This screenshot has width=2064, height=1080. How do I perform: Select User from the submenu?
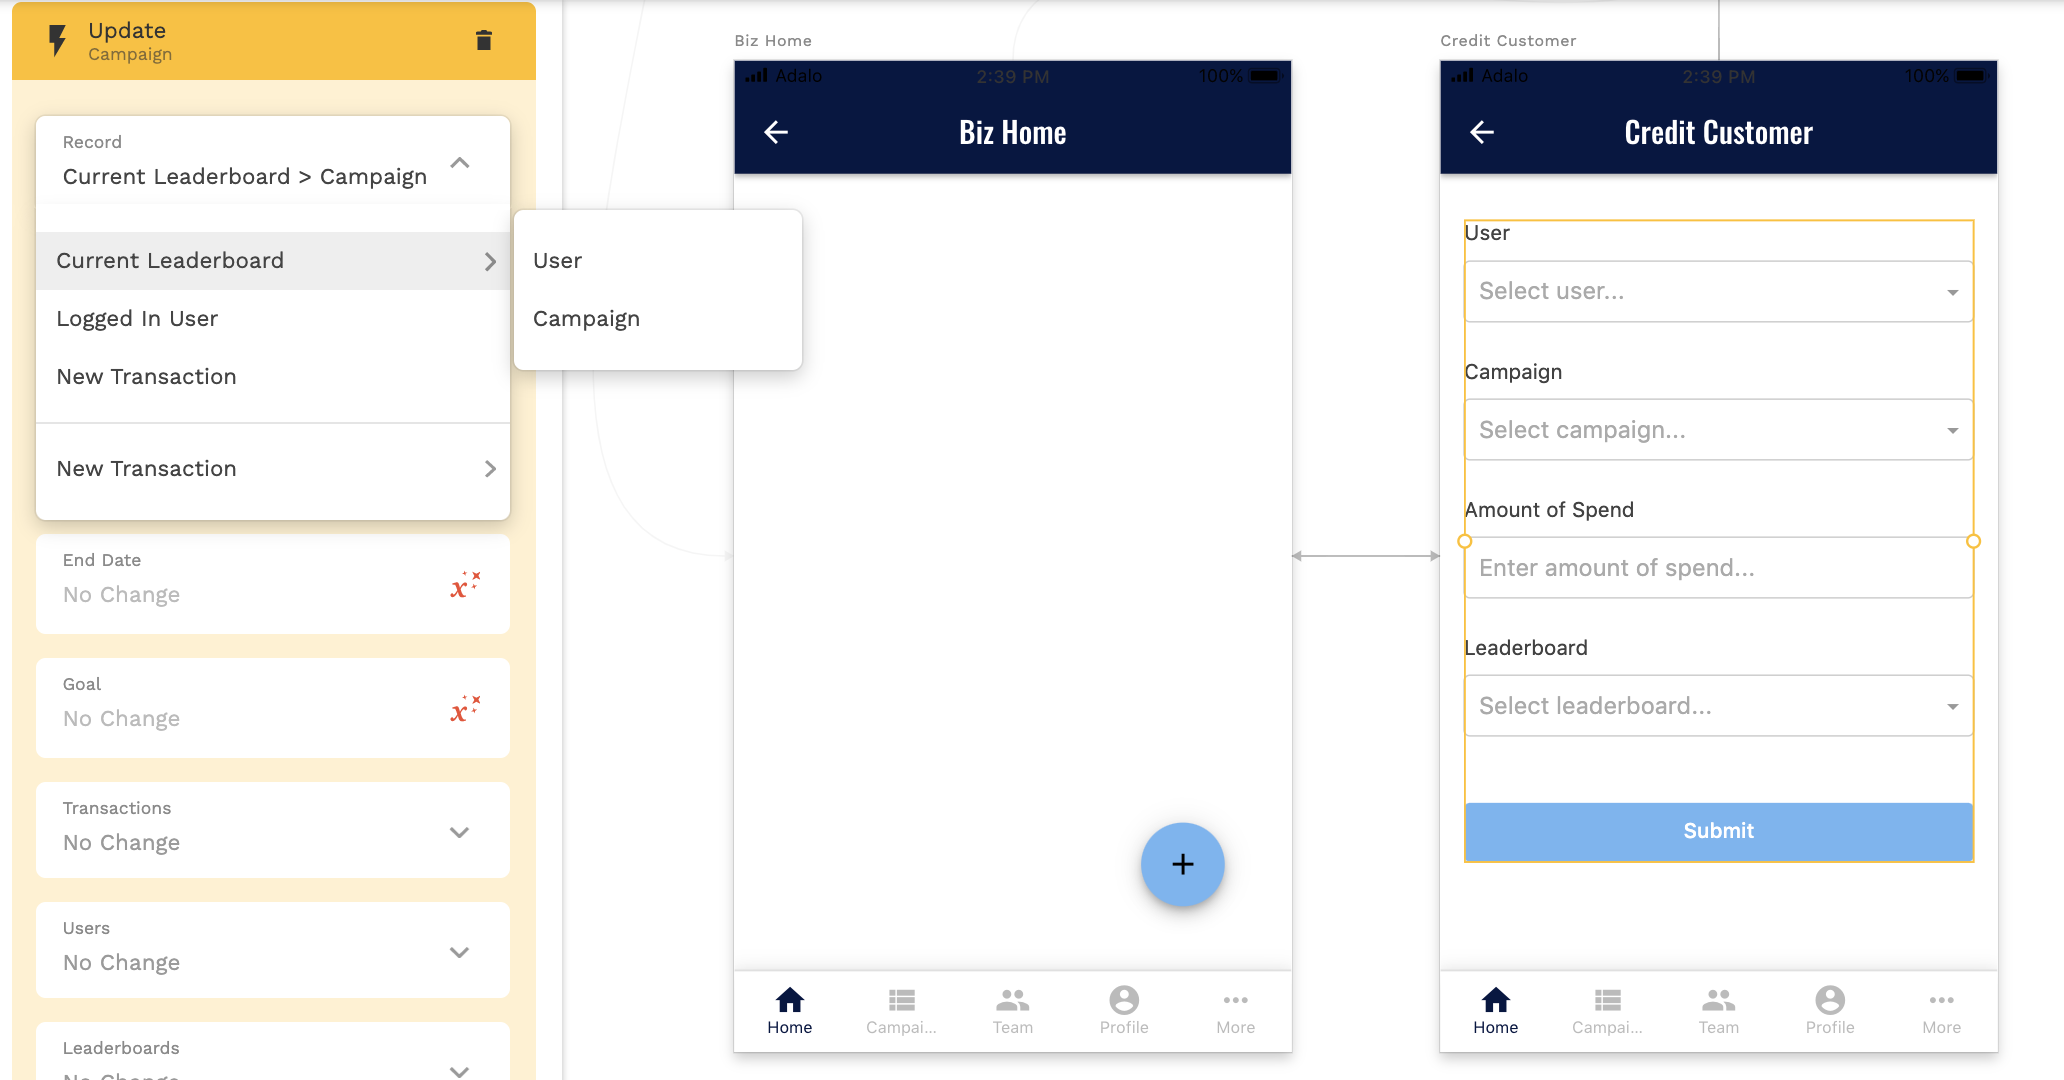558,261
